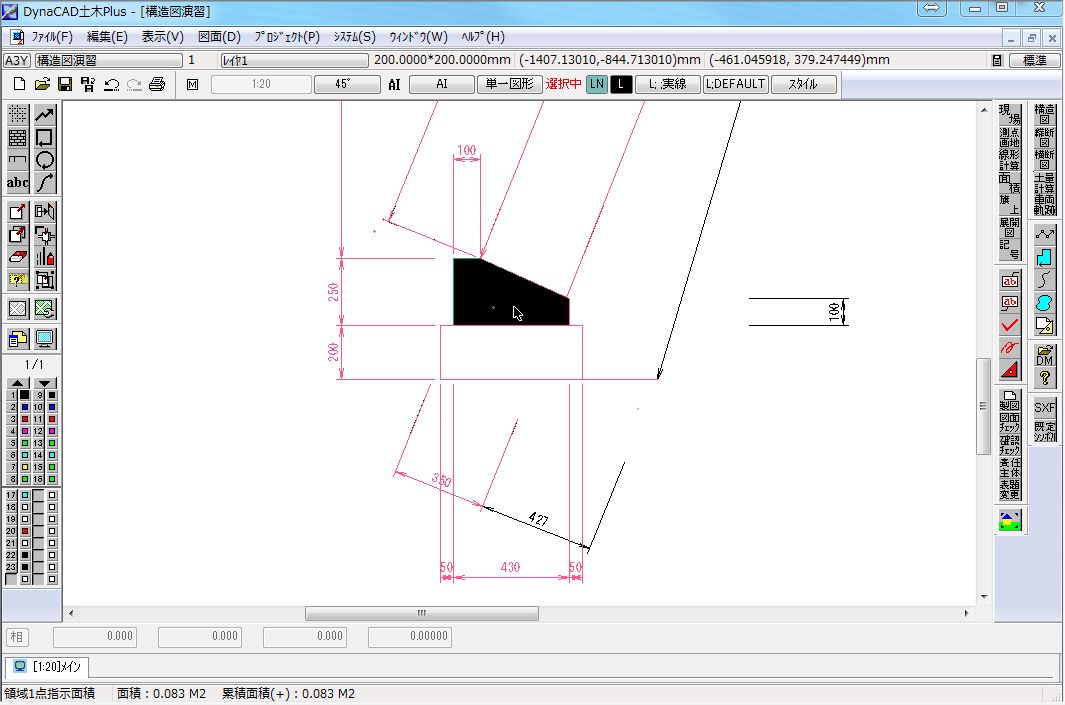Click the 標準 button
The image size is (1065, 705).
click(1034, 60)
